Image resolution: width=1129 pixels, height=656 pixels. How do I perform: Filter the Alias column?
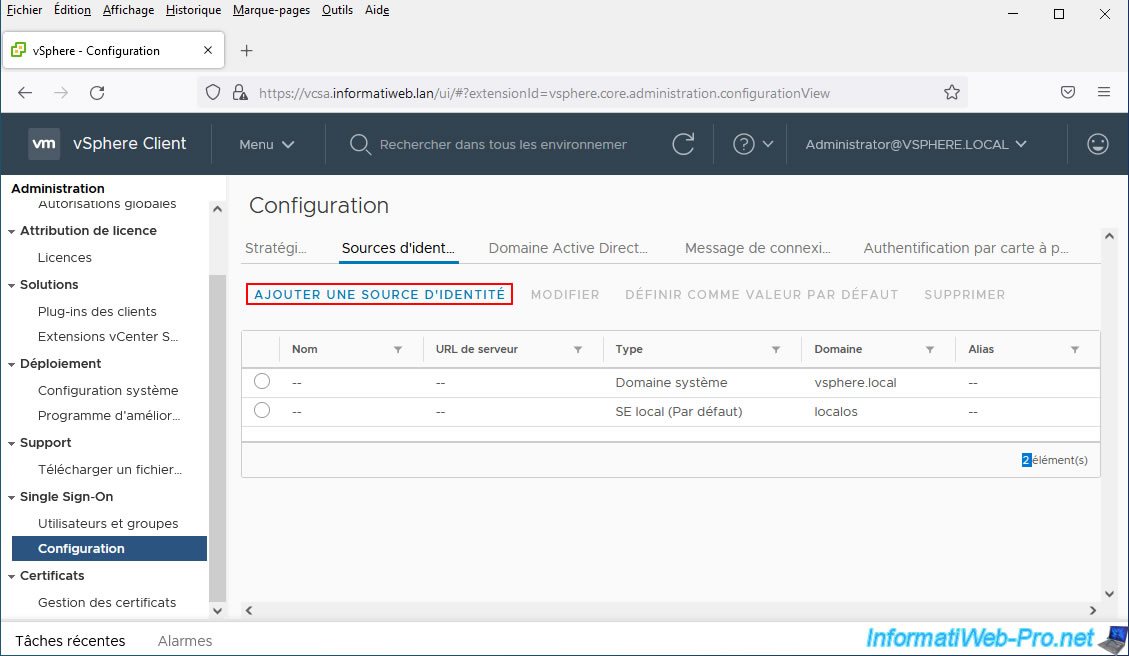tap(1075, 349)
